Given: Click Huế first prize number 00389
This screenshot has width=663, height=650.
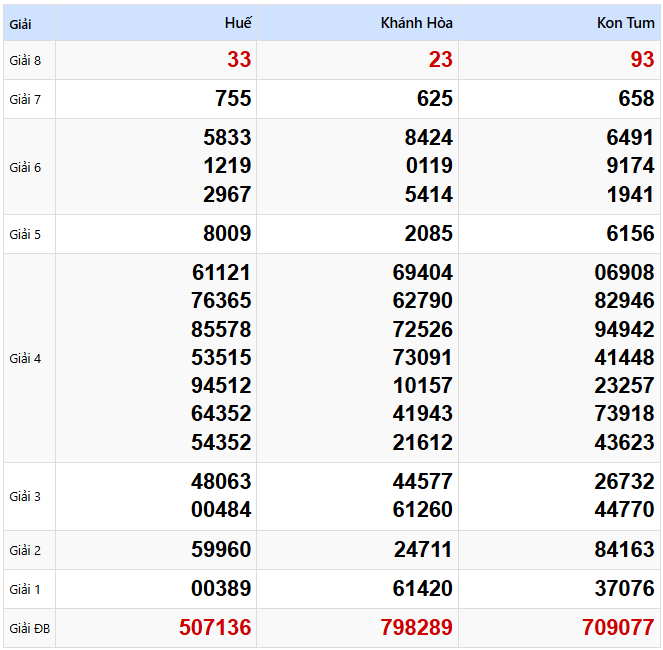Looking at the screenshot, I should [221, 589].
